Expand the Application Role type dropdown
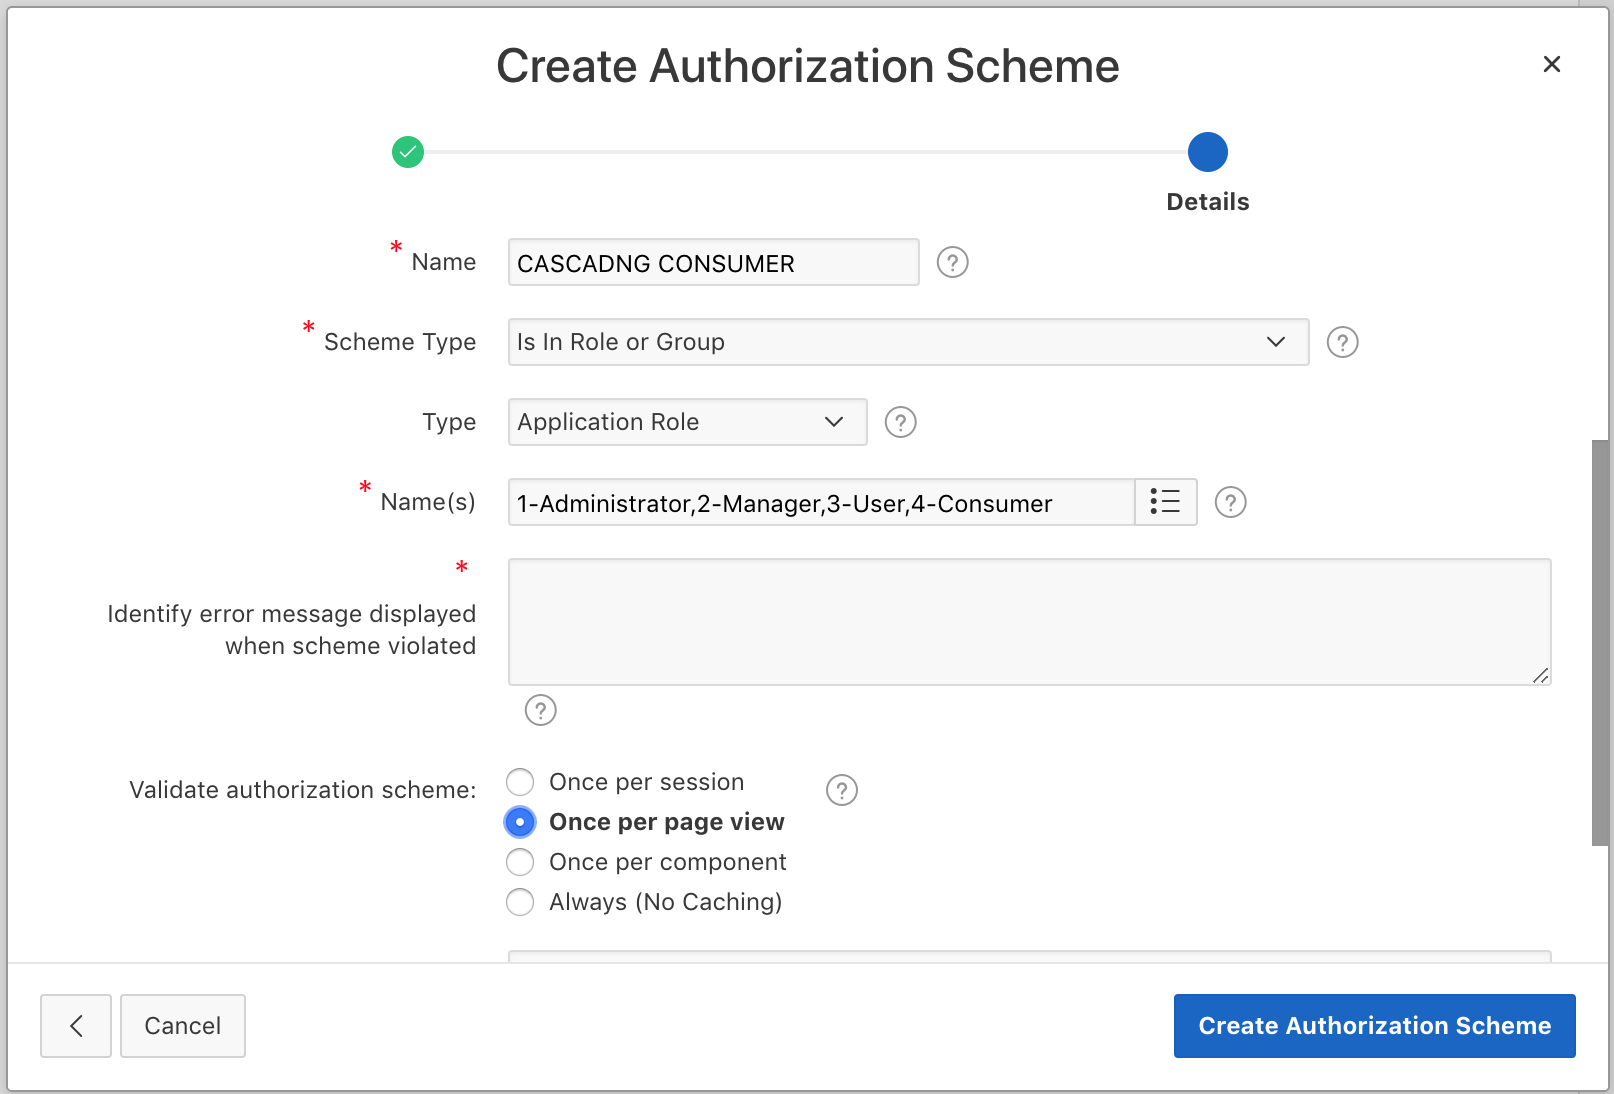 [687, 422]
